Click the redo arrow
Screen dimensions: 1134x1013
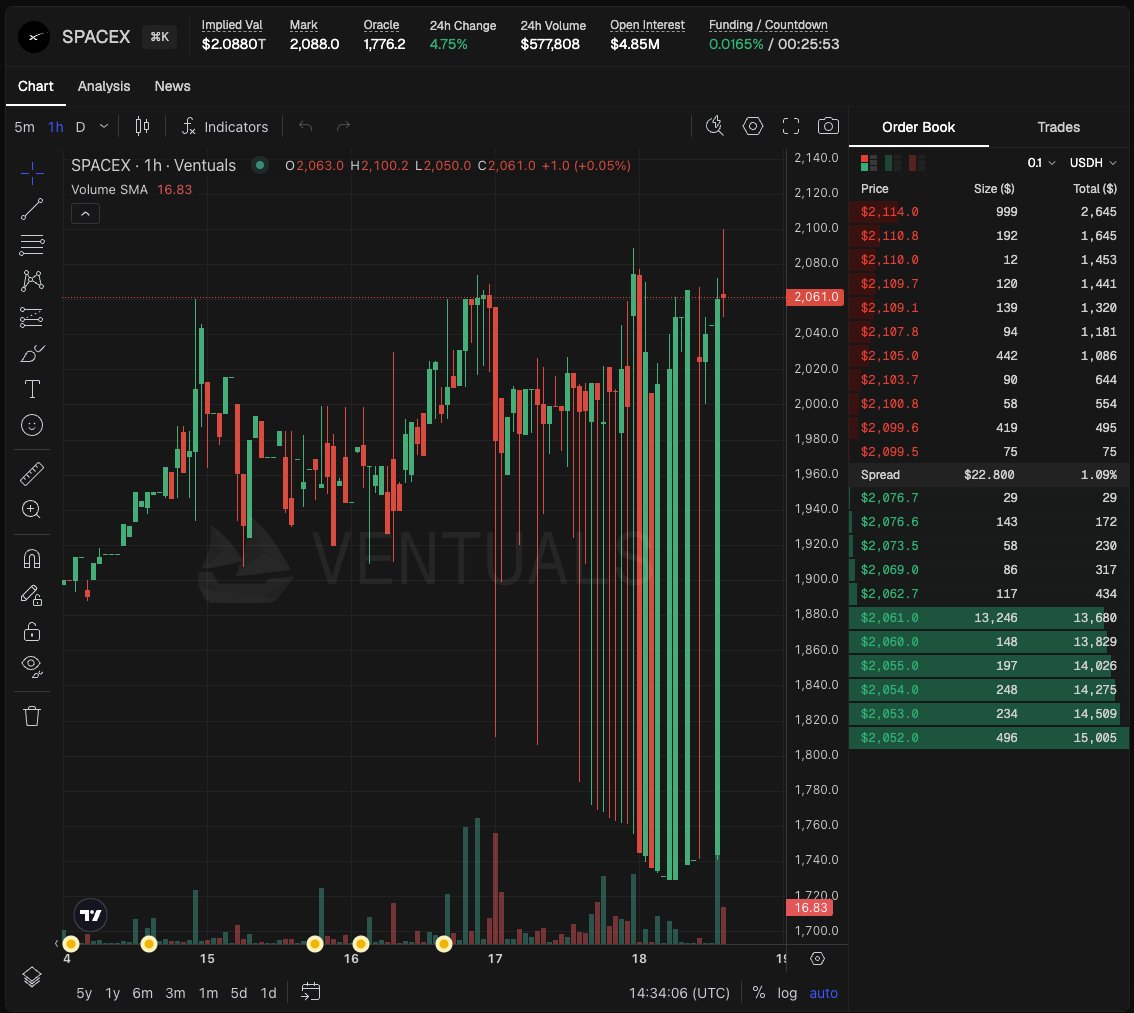pos(344,127)
